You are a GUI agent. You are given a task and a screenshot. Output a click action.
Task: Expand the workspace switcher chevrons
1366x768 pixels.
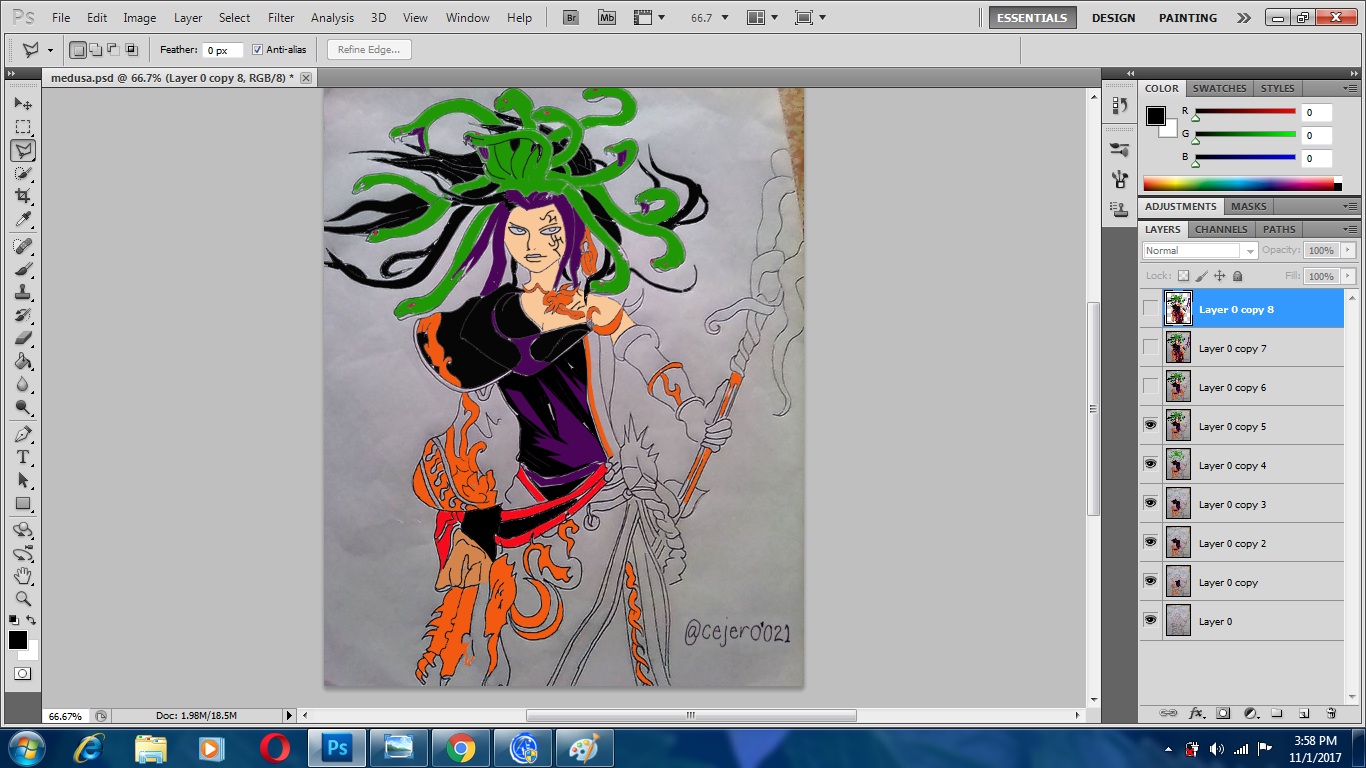[x=1243, y=18]
